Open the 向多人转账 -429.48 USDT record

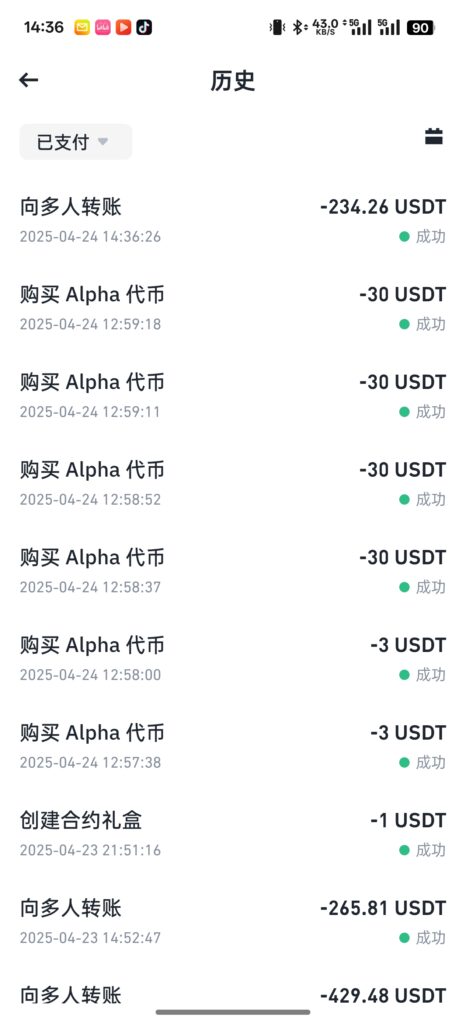click(x=233, y=996)
